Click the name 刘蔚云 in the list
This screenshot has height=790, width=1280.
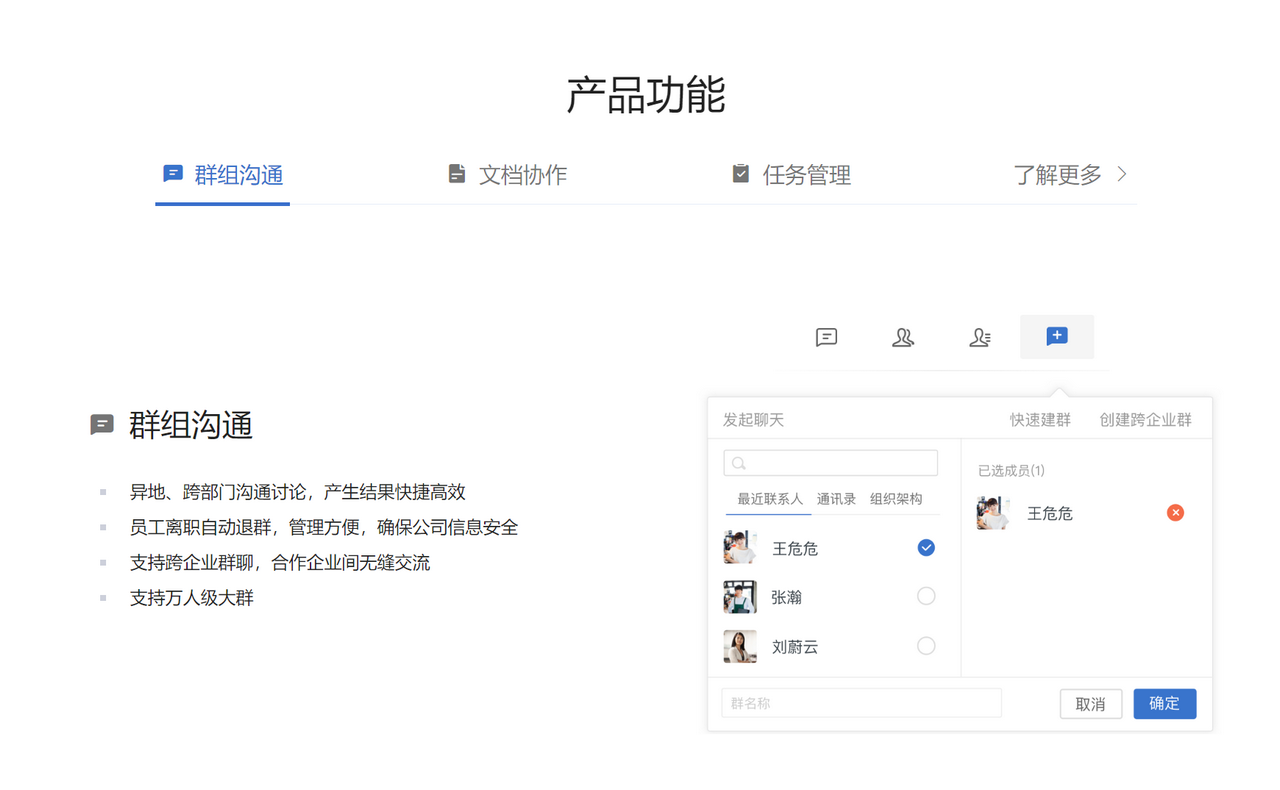(795, 647)
